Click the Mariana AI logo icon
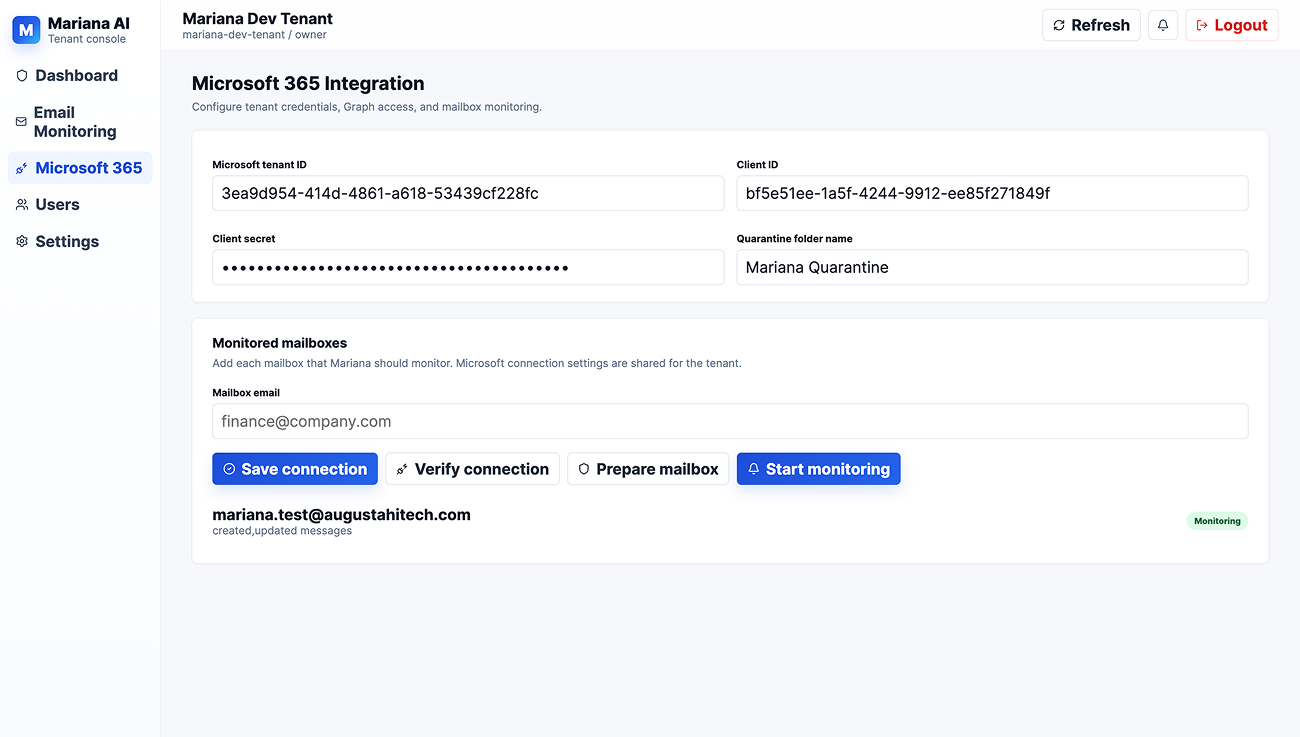Screen dimensions: 1300x737 click(x=26, y=30)
